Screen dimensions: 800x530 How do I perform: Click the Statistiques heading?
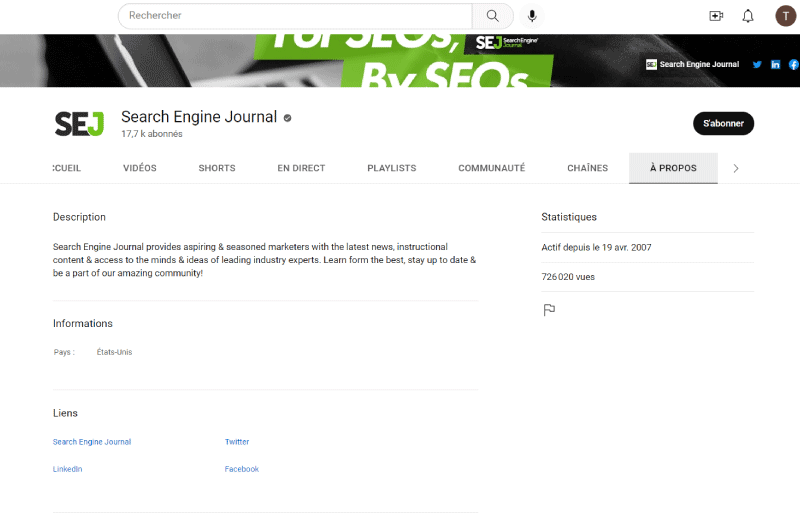569,217
